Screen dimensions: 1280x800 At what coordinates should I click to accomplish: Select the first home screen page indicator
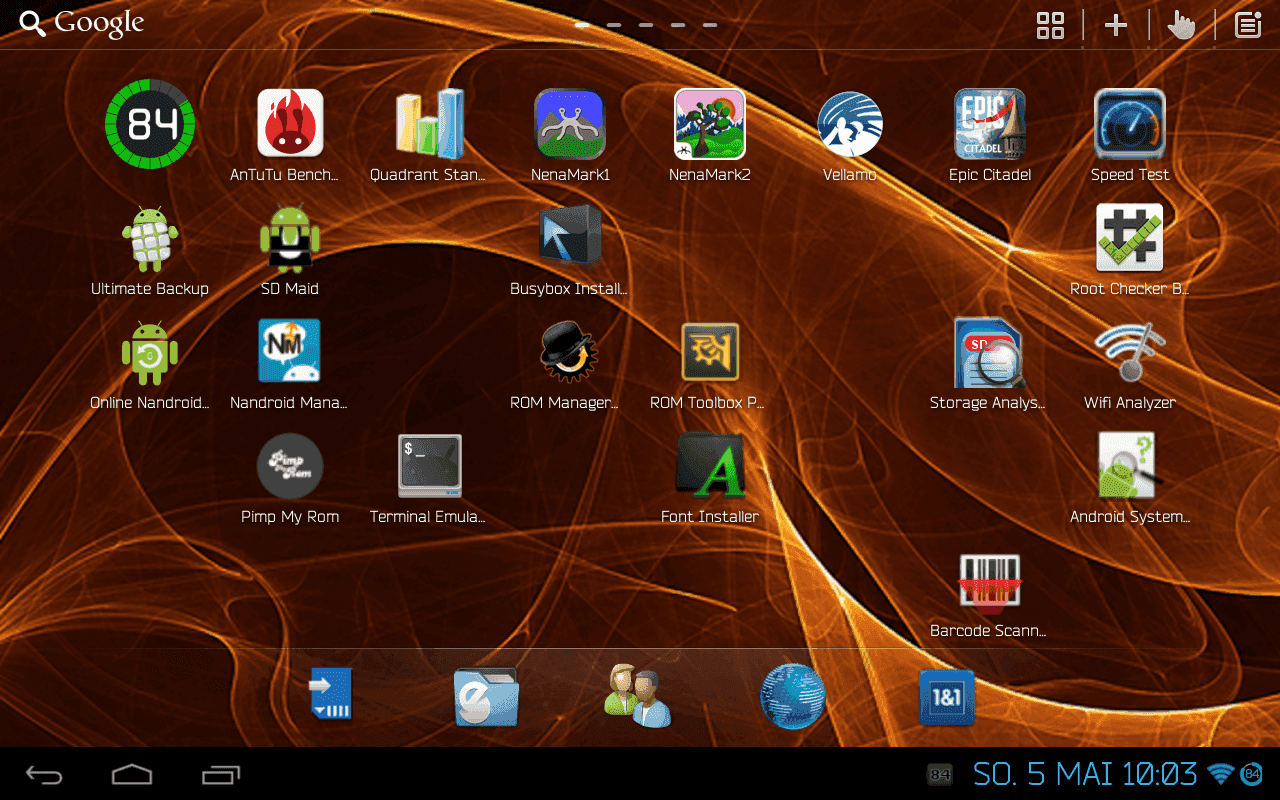click(582, 25)
